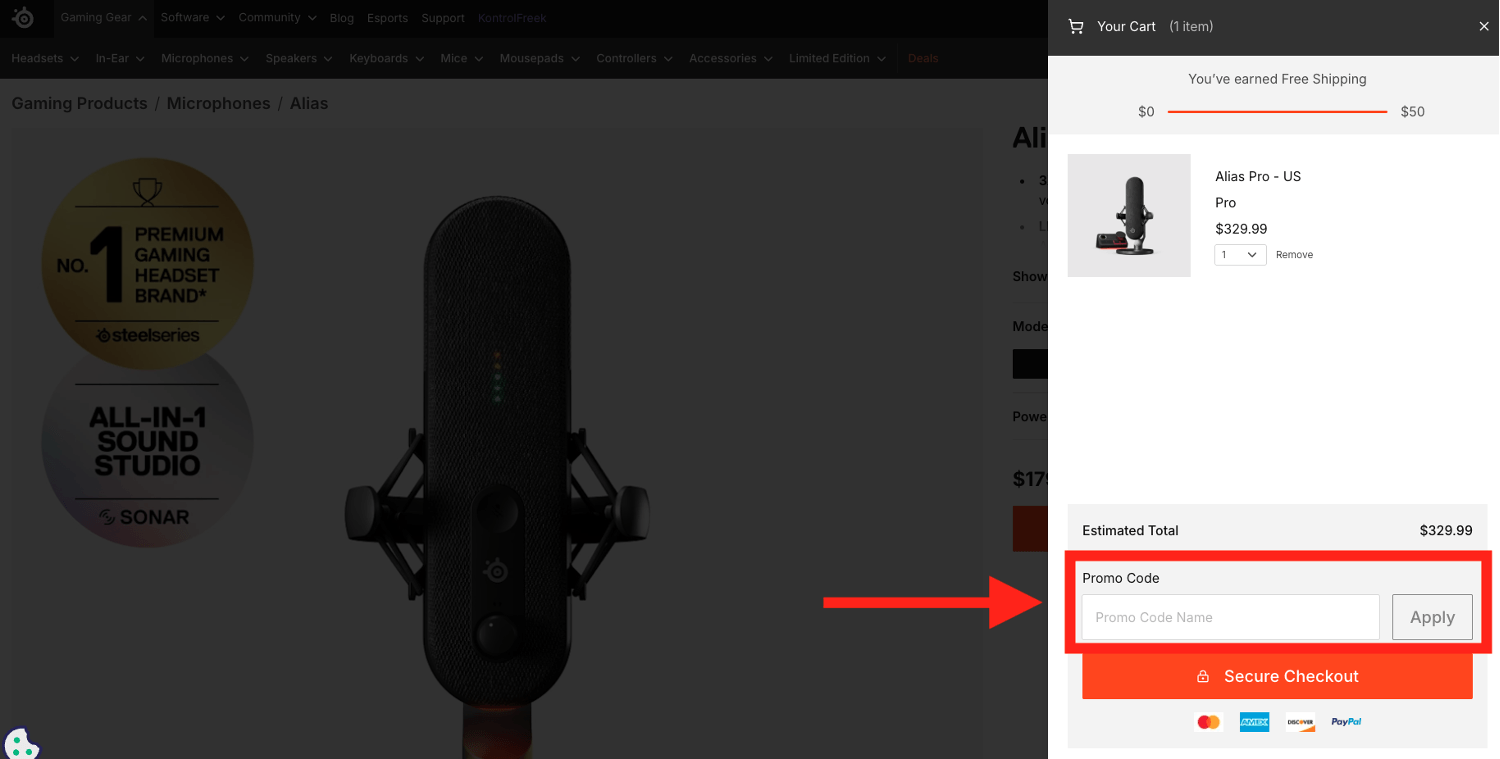This screenshot has height=759, width=1500.
Task: Click the Secure Checkout button
Action: pyautogui.click(x=1277, y=676)
